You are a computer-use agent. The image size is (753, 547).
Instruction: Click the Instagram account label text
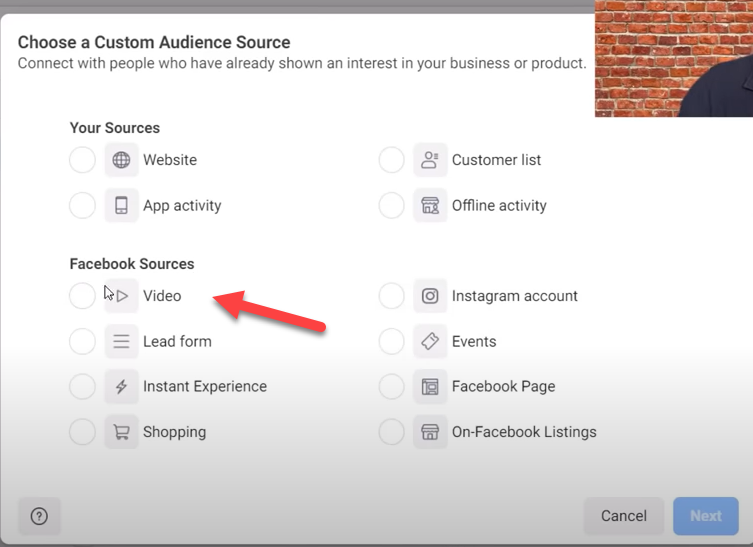(515, 296)
